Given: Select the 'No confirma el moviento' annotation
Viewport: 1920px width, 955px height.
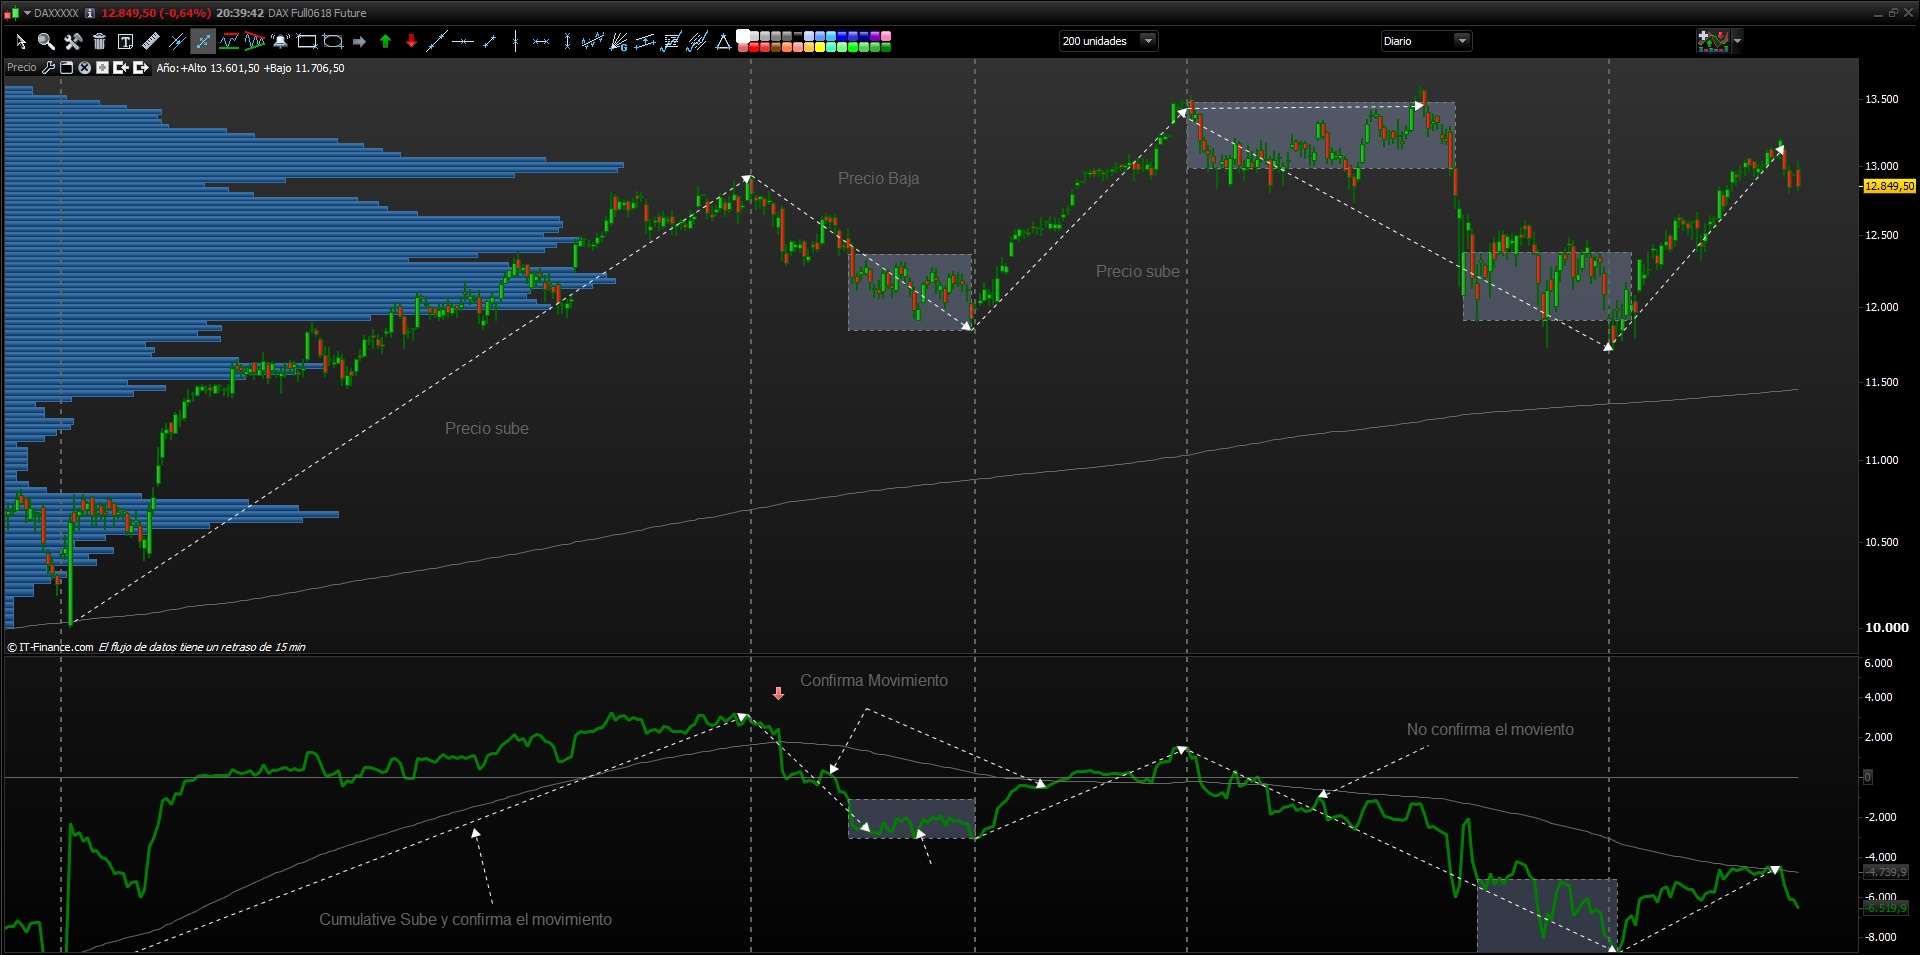Looking at the screenshot, I should coord(1490,729).
